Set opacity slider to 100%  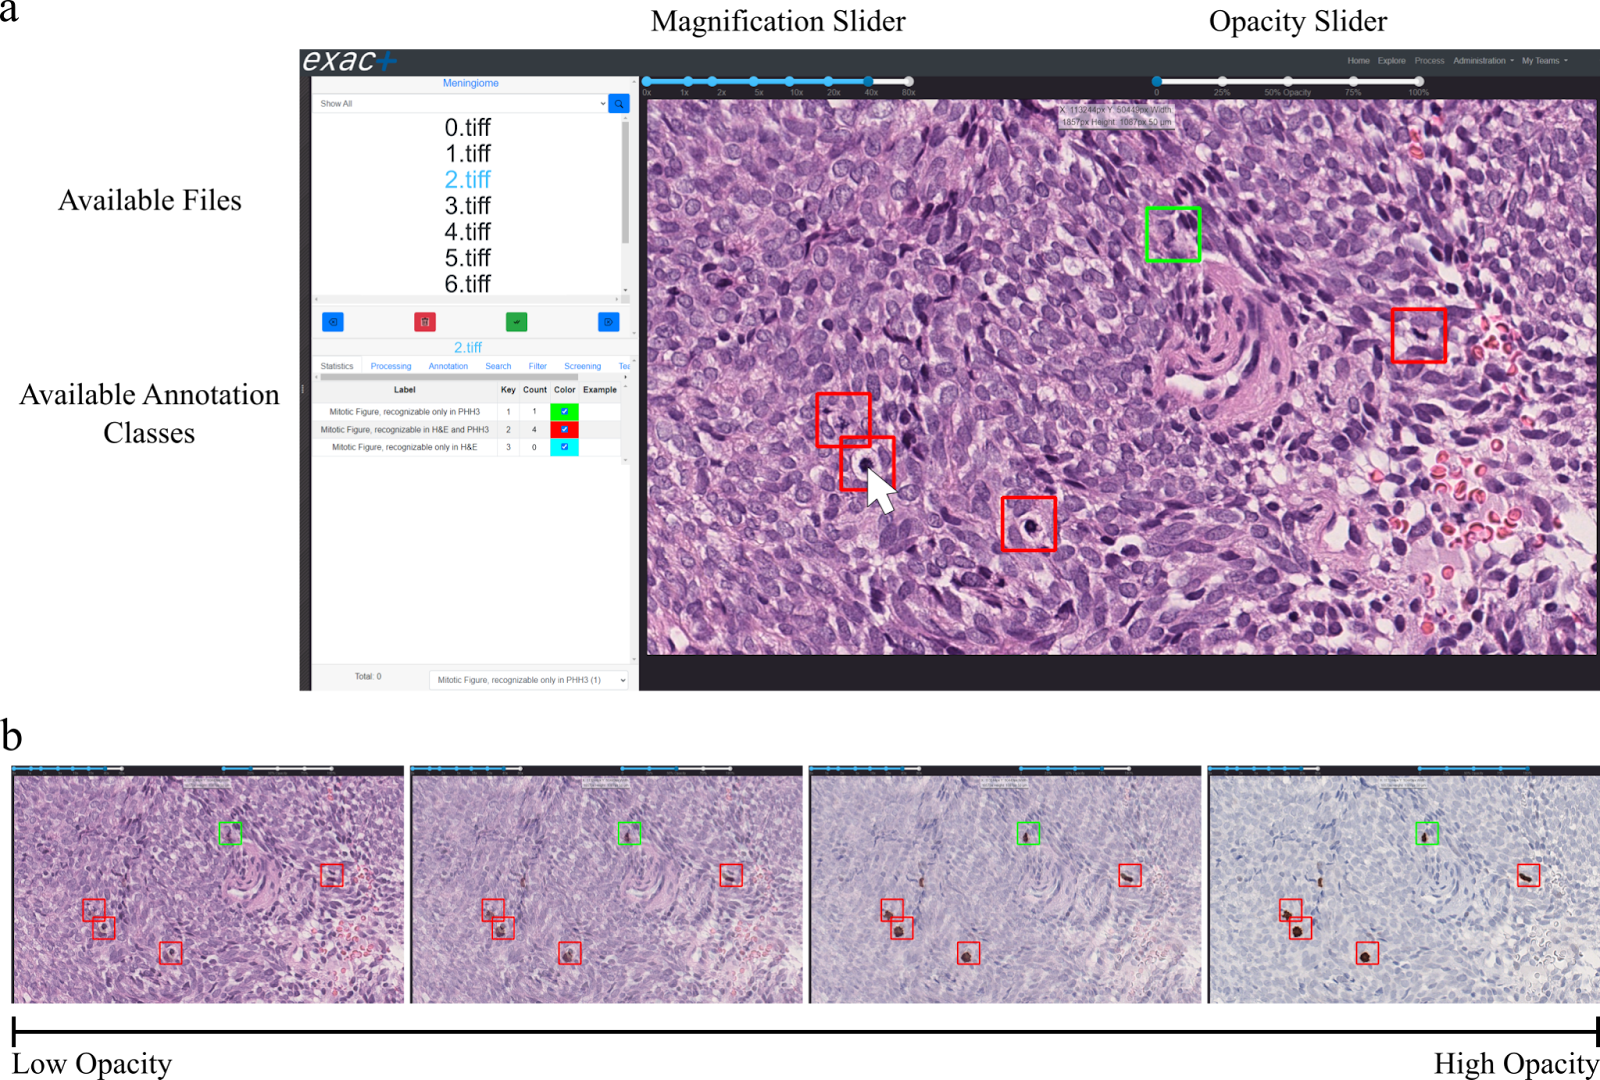(x=1419, y=81)
